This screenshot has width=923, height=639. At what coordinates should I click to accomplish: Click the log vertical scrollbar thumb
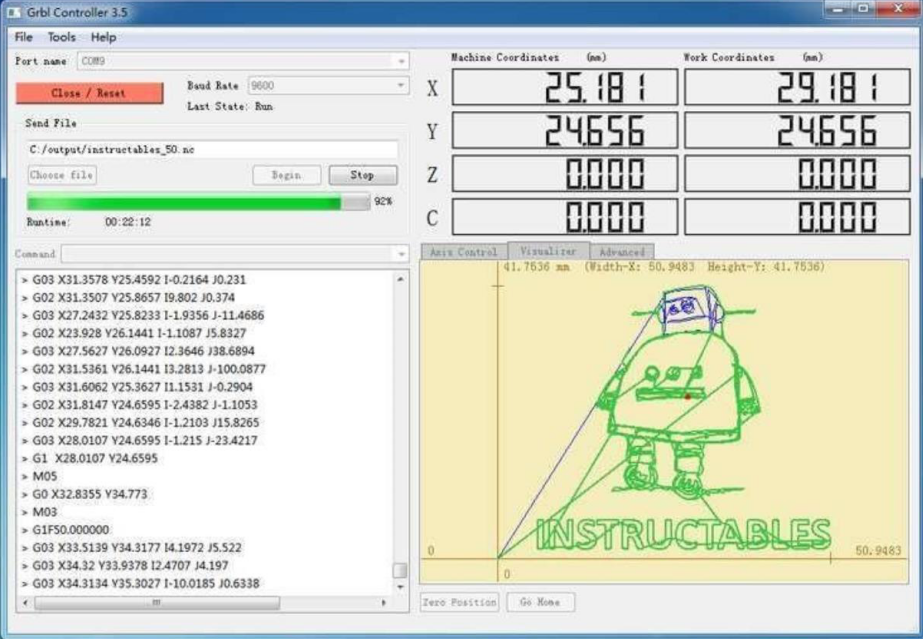400,570
